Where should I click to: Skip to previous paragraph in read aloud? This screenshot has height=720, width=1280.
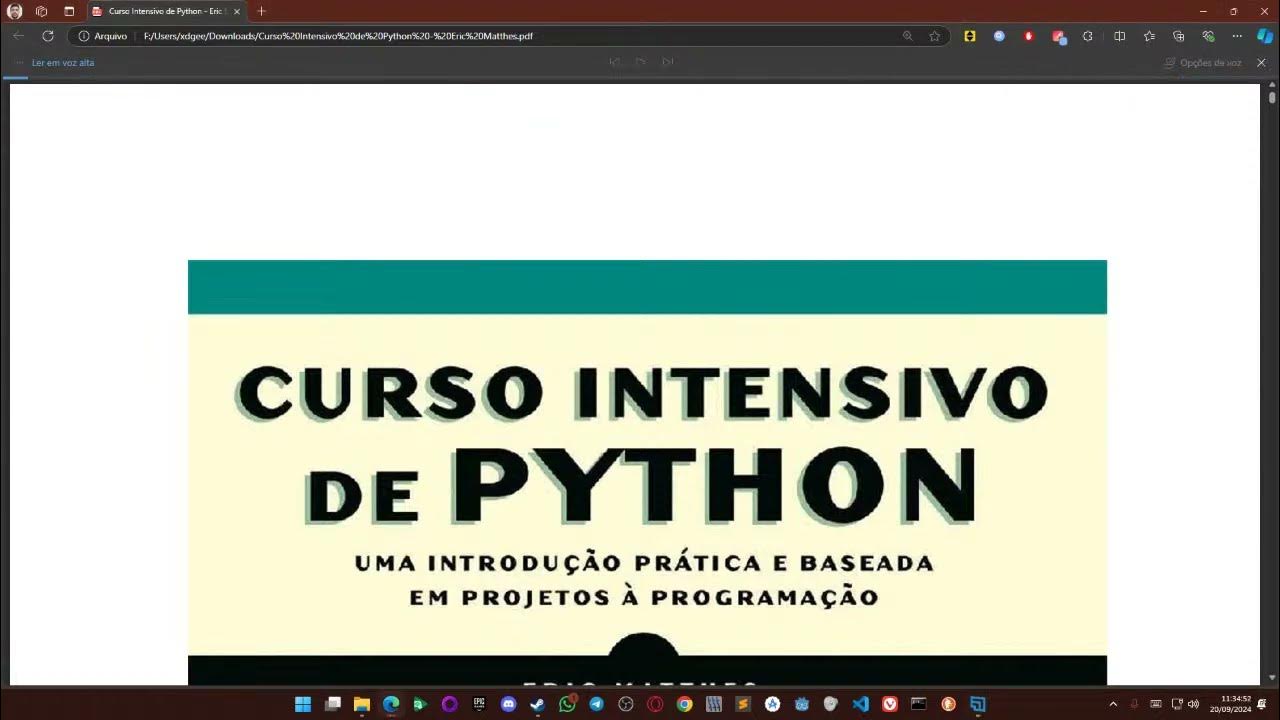pyautogui.click(x=614, y=62)
